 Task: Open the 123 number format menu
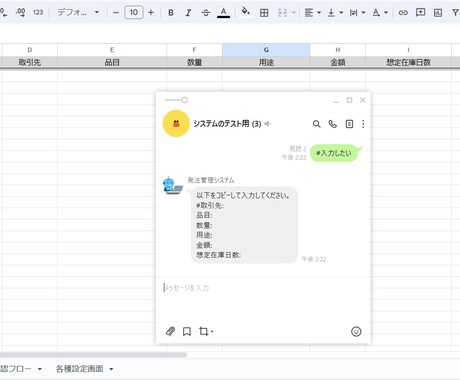38,13
